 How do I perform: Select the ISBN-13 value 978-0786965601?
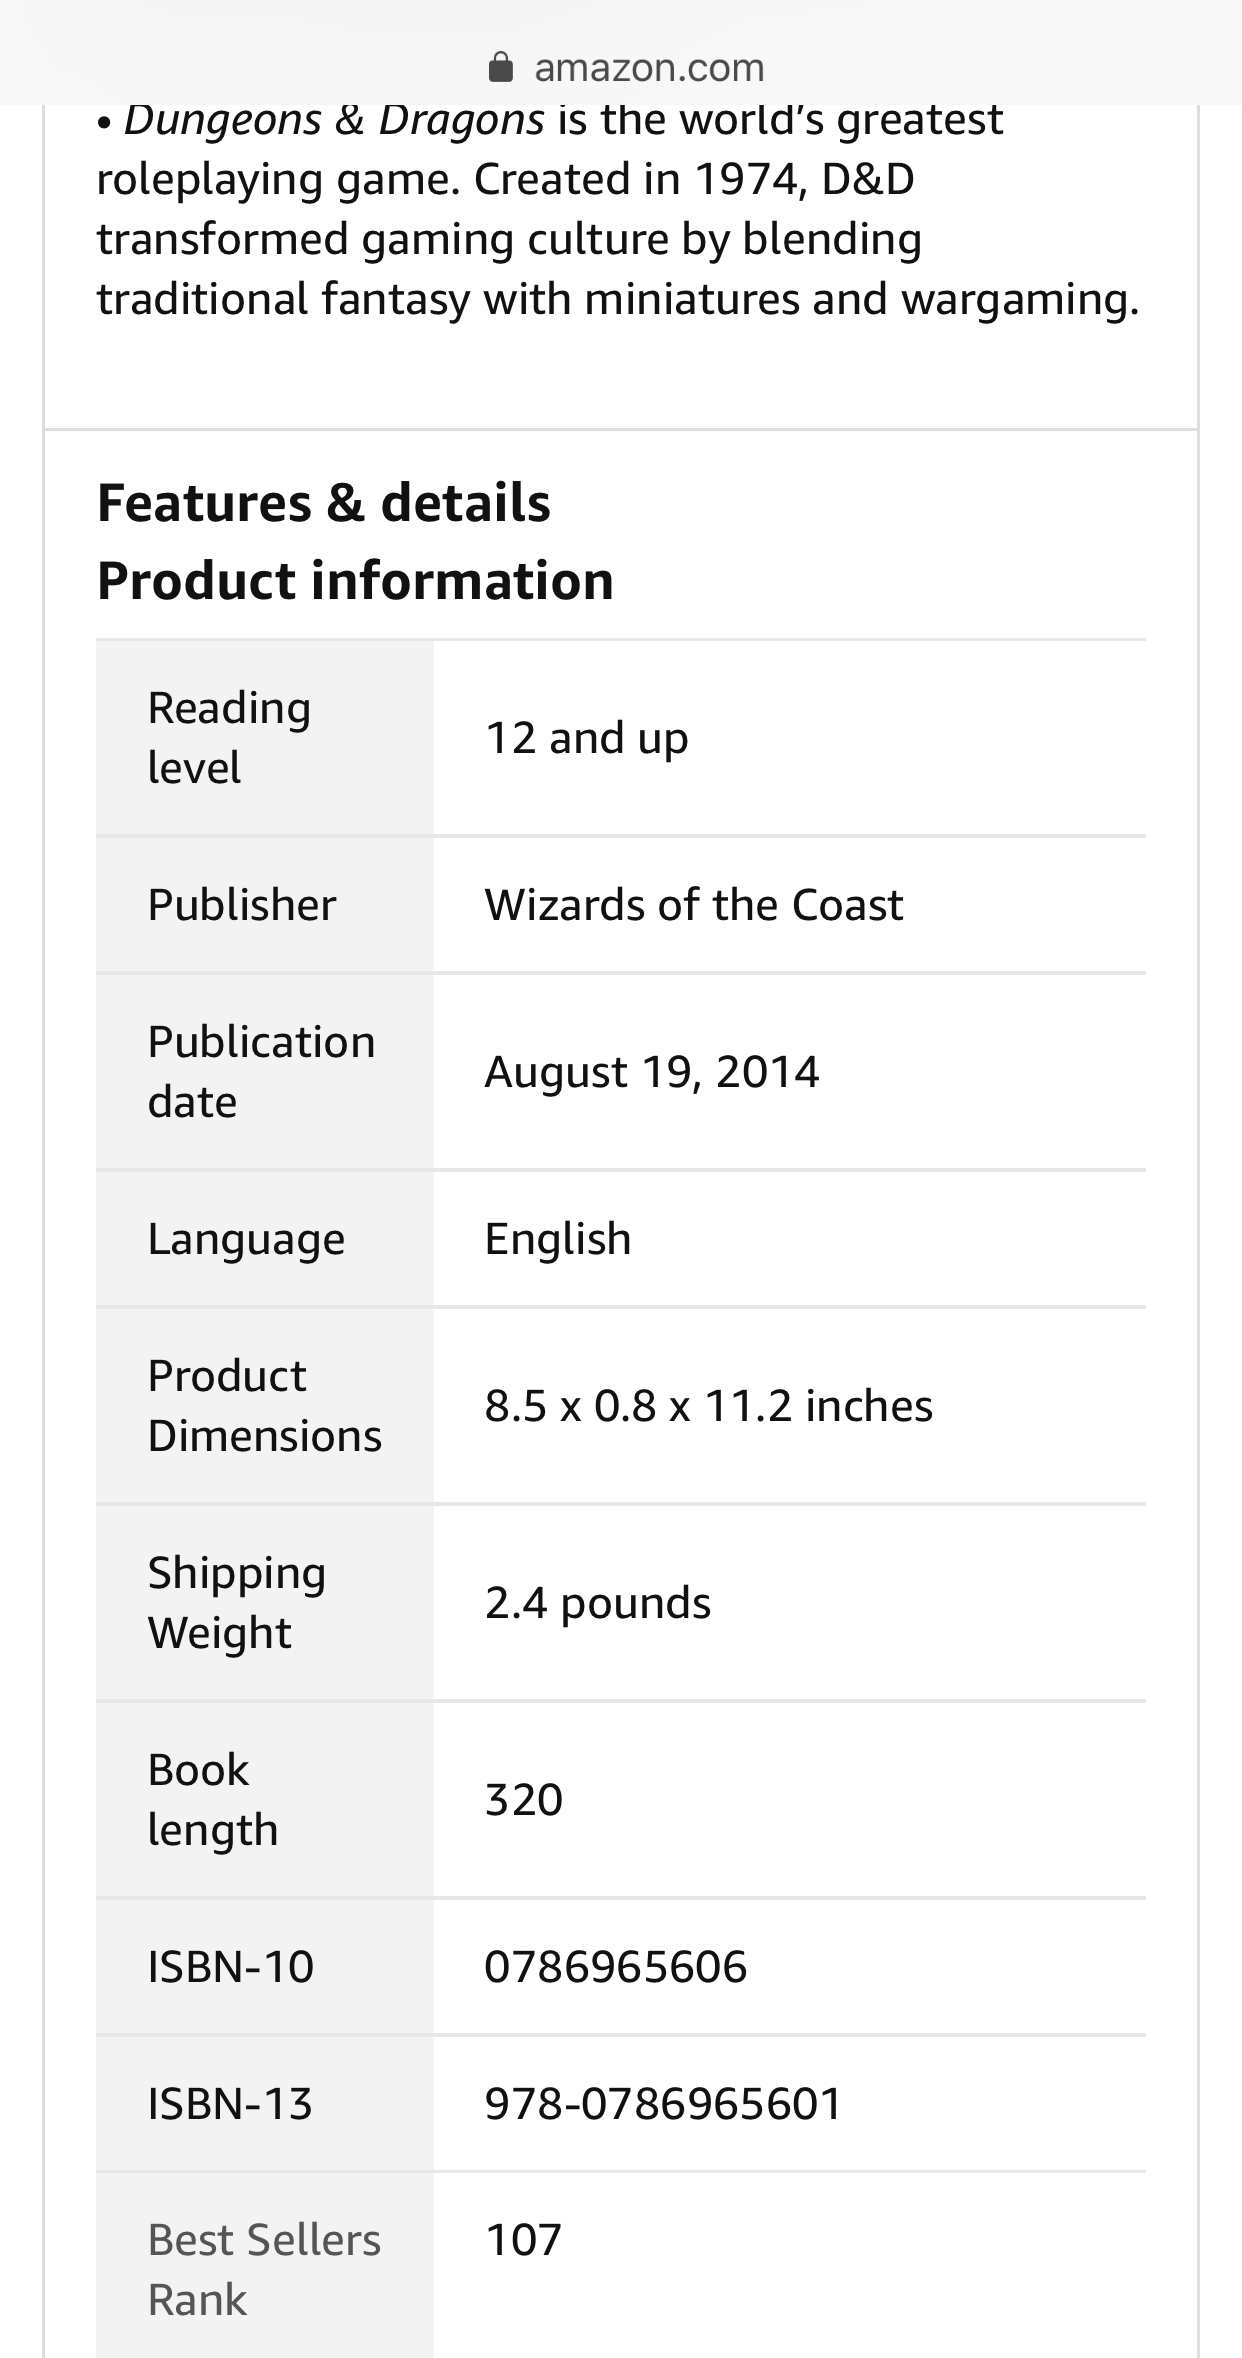coord(663,2103)
